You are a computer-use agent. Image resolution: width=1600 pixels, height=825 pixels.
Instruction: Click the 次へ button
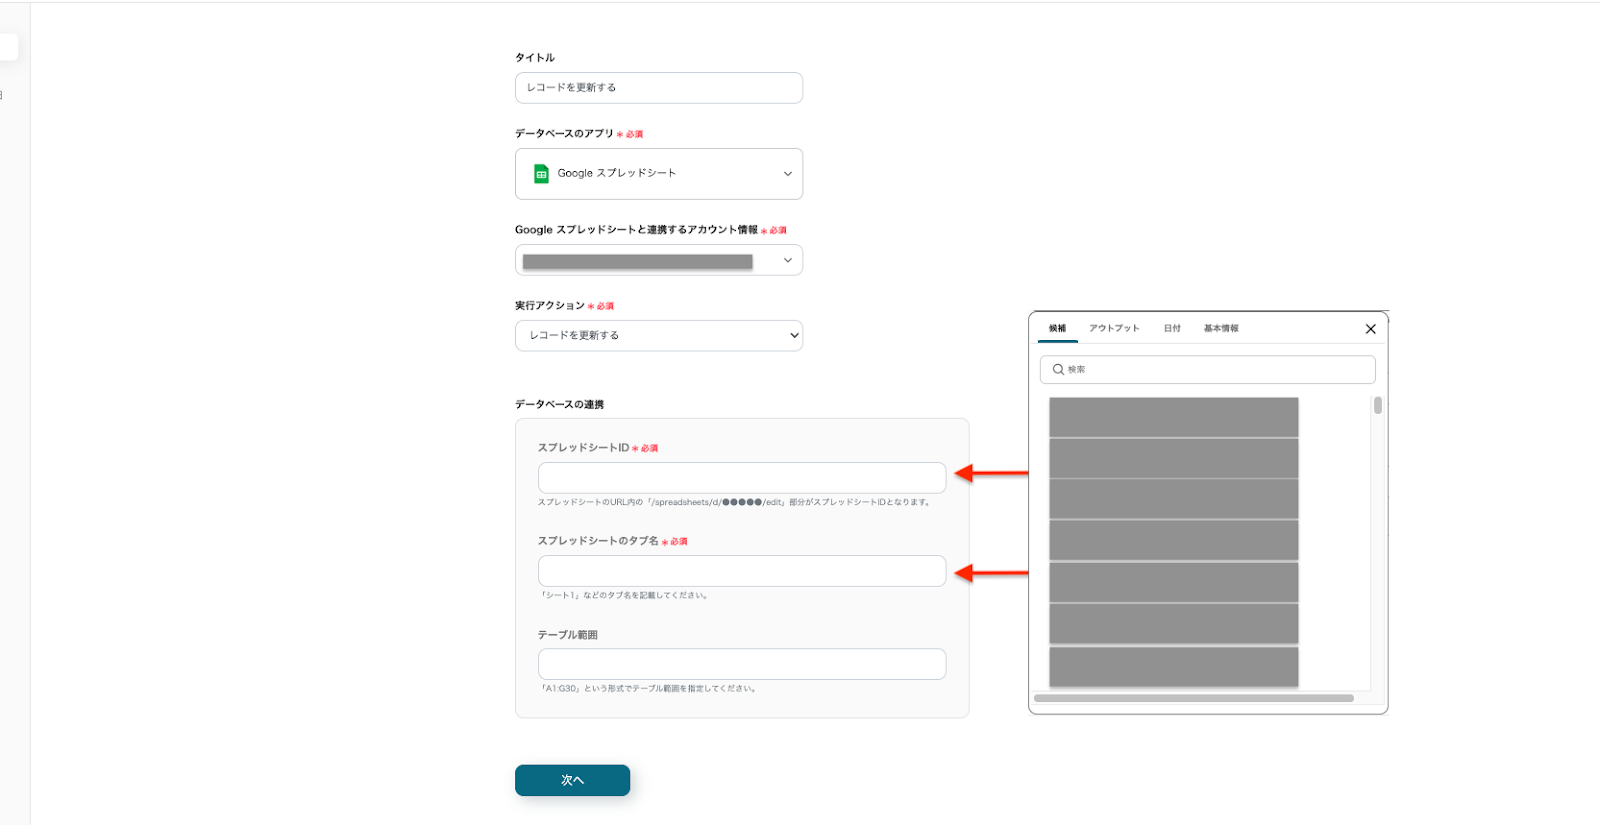click(x=572, y=780)
